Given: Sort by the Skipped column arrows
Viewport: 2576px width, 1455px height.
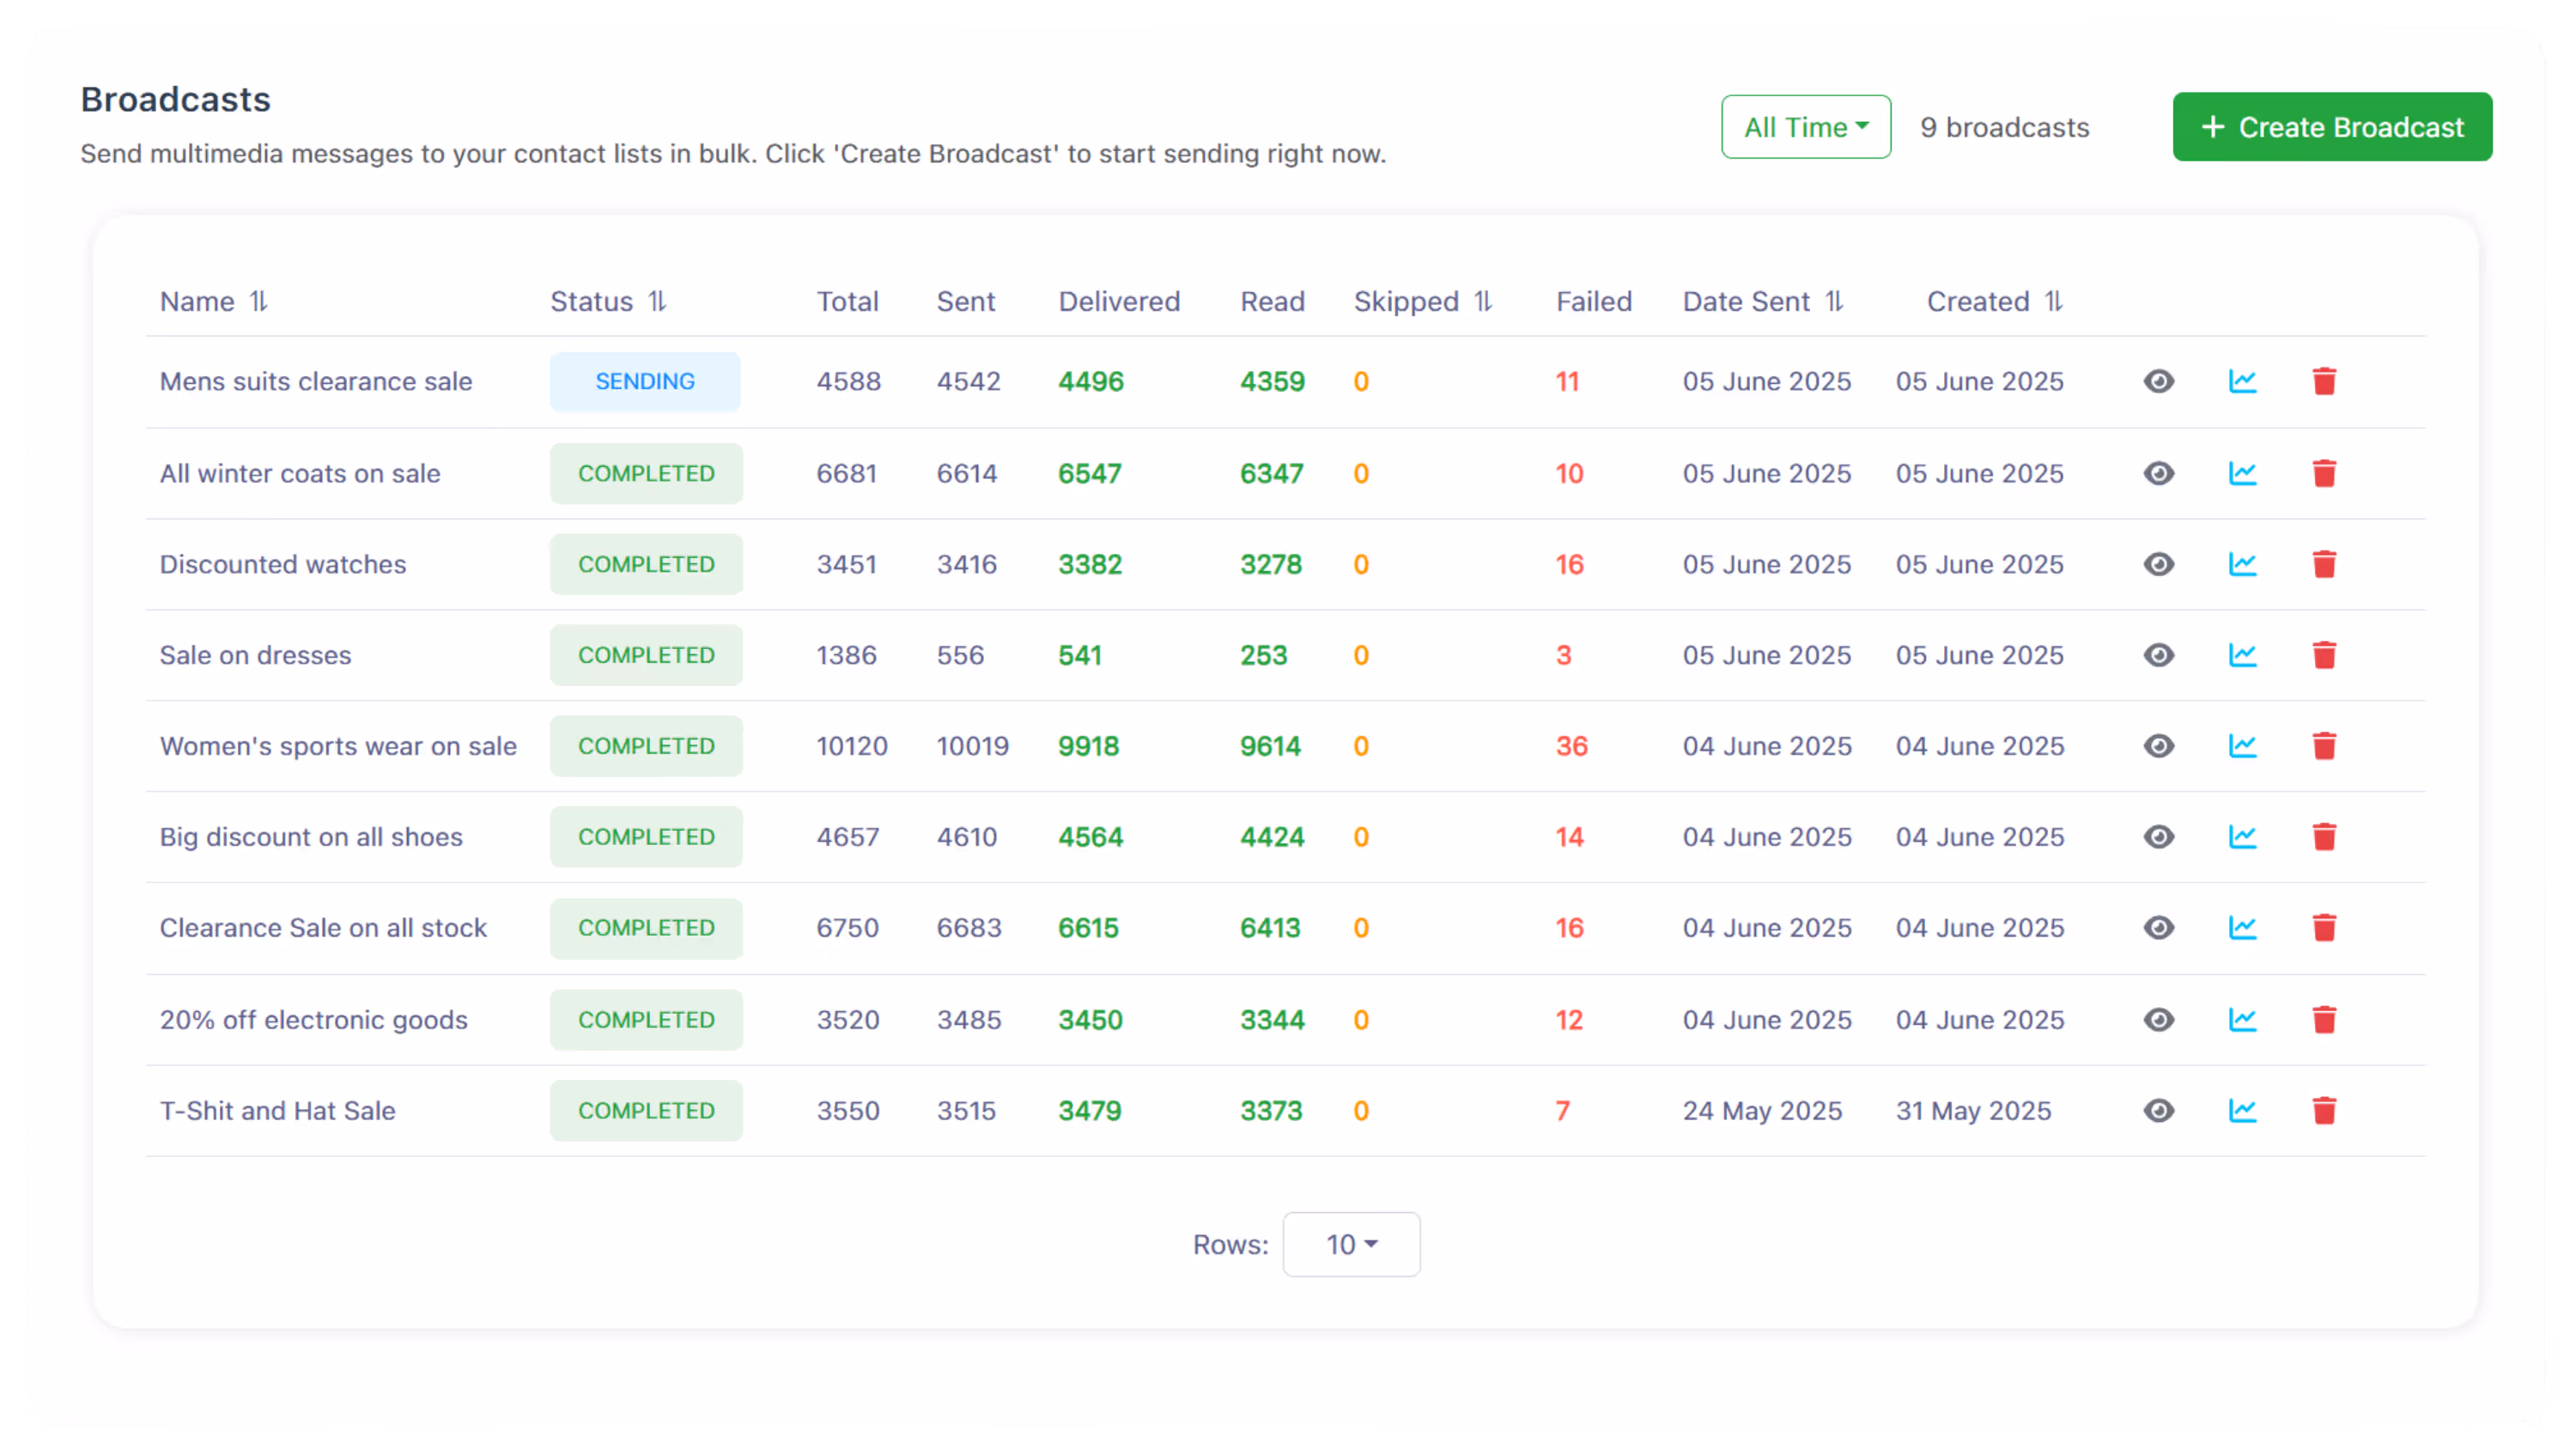Looking at the screenshot, I should coord(1483,301).
